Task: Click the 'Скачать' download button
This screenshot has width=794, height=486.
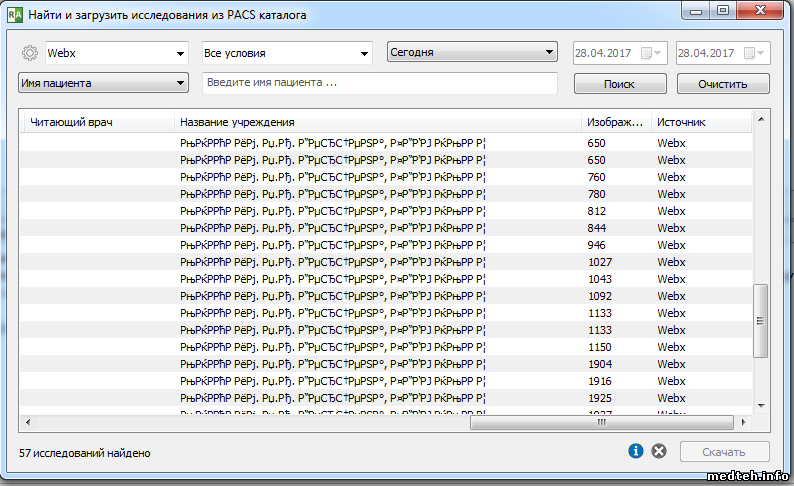Action: coord(724,452)
